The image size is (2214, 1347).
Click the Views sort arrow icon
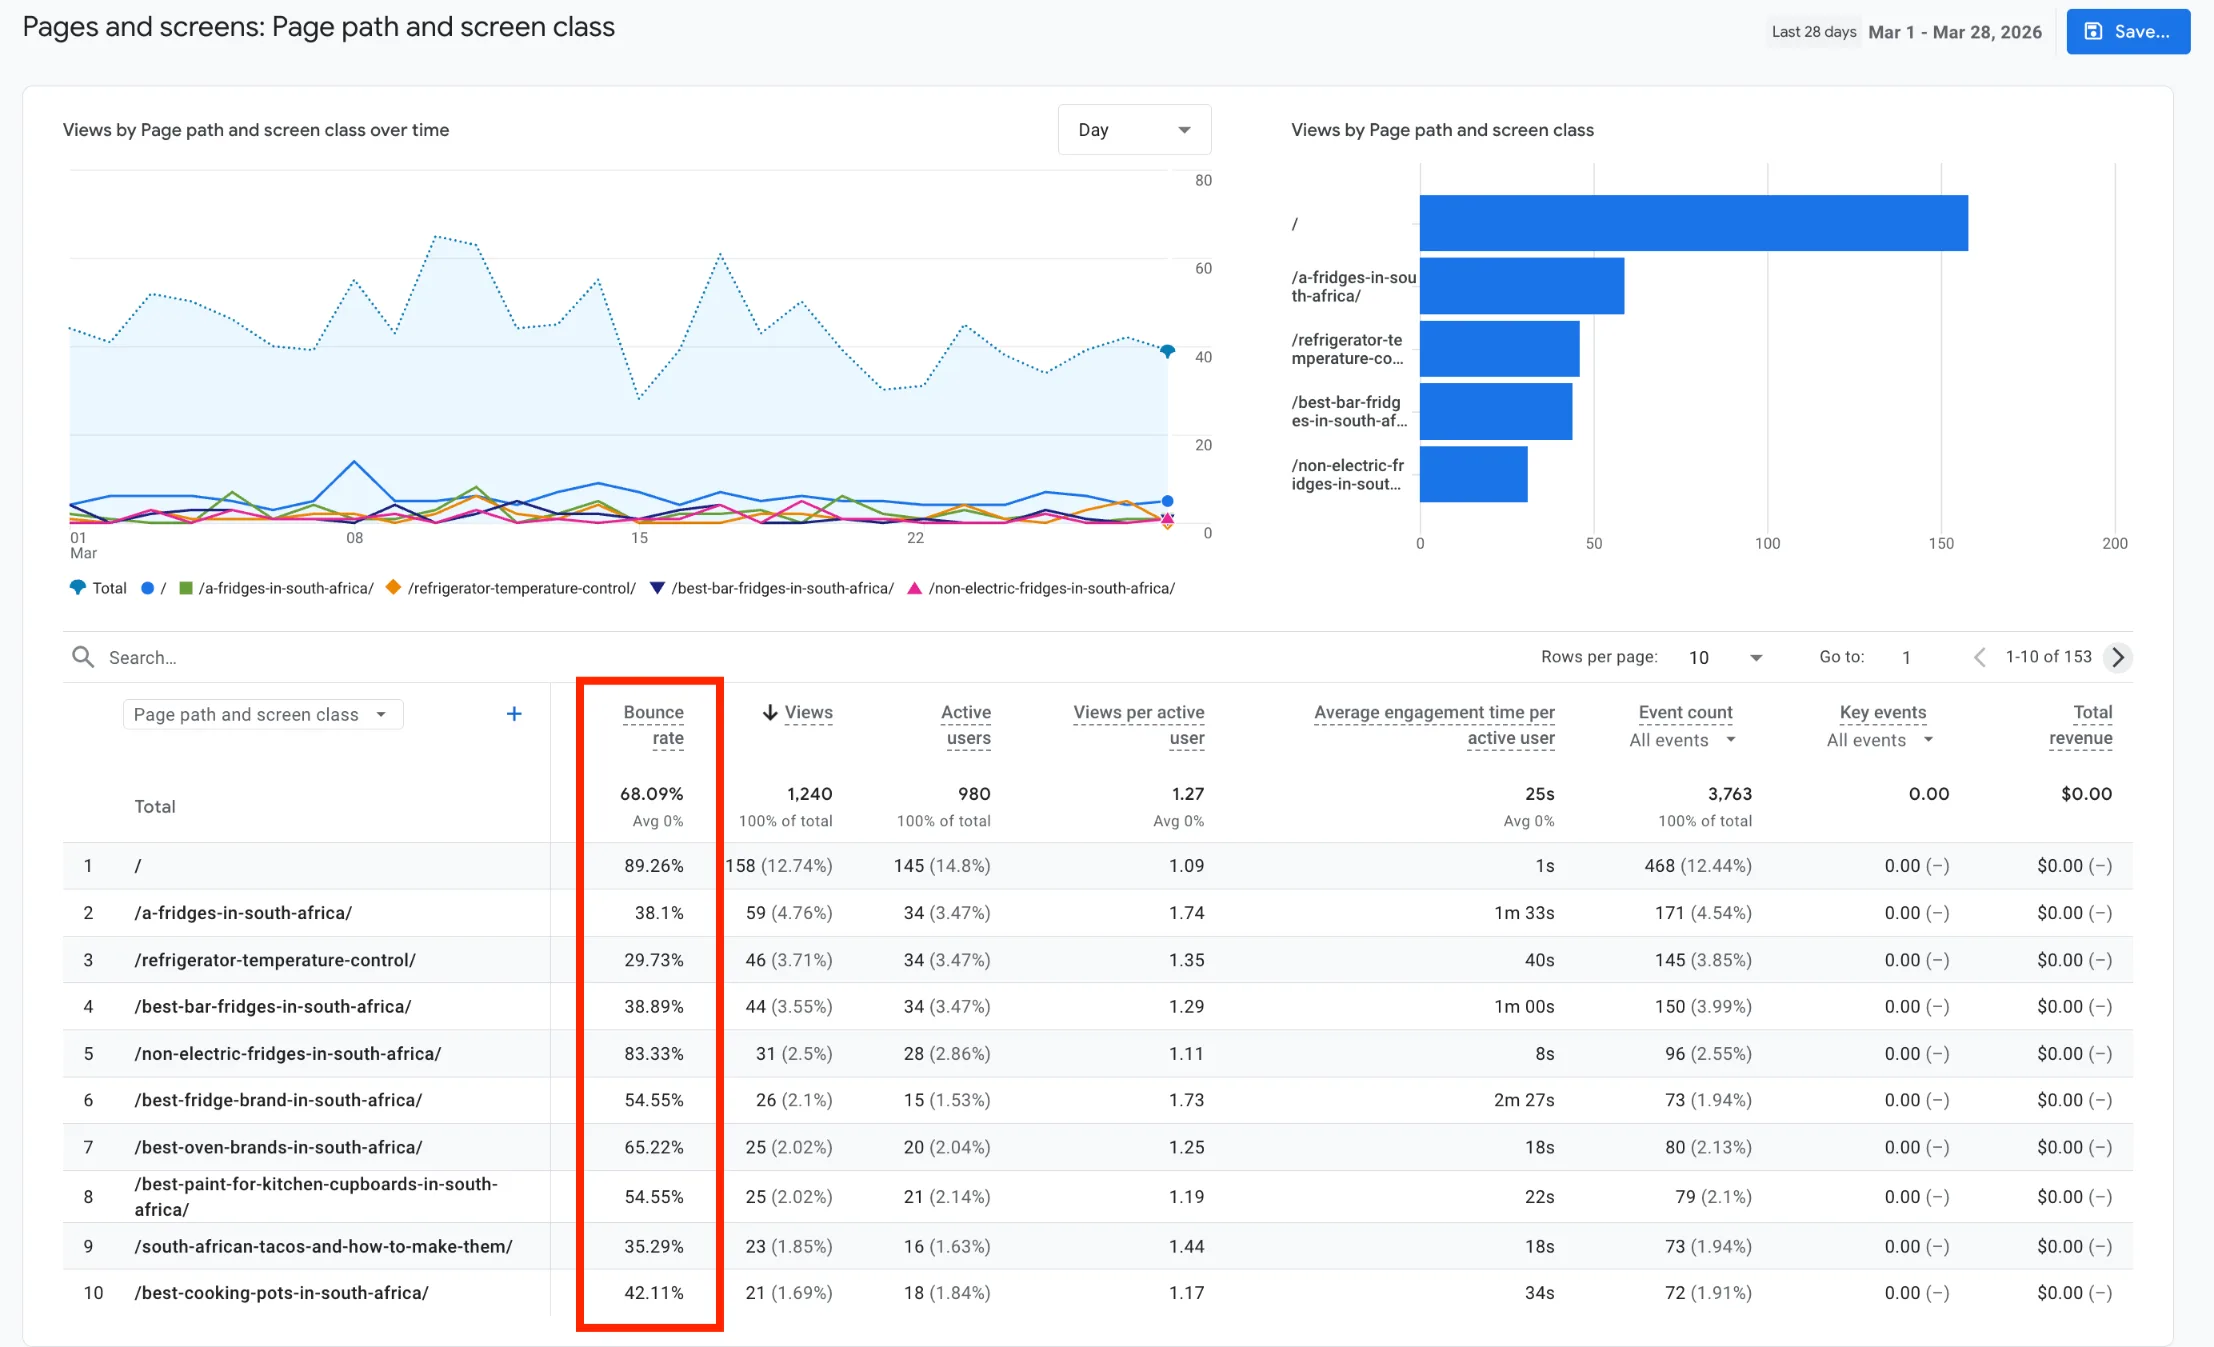coord(770,712)
